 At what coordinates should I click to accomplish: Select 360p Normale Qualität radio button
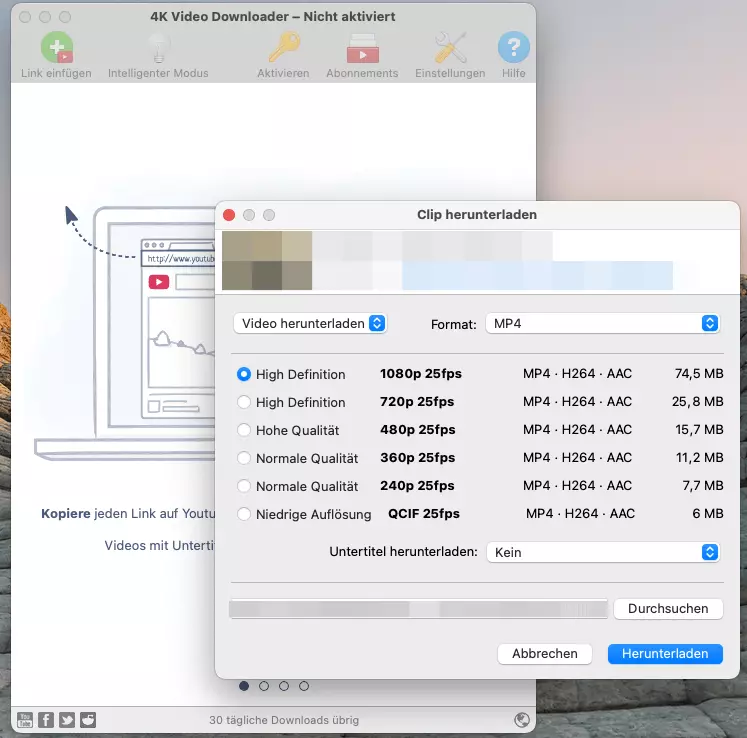tap(244, 458)
